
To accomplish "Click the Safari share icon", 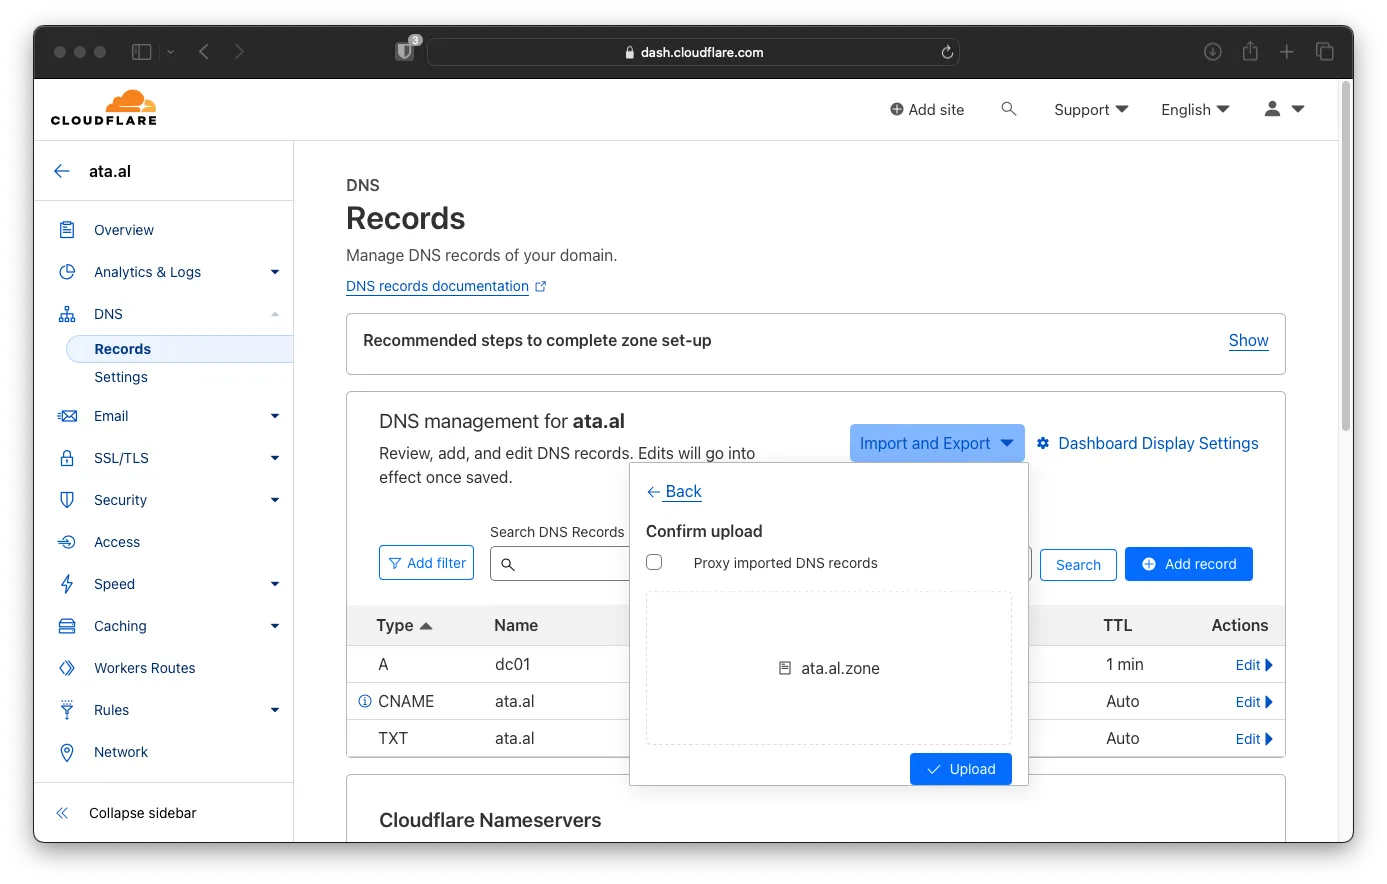I will pyautogui.click(x=1250, y=51).
